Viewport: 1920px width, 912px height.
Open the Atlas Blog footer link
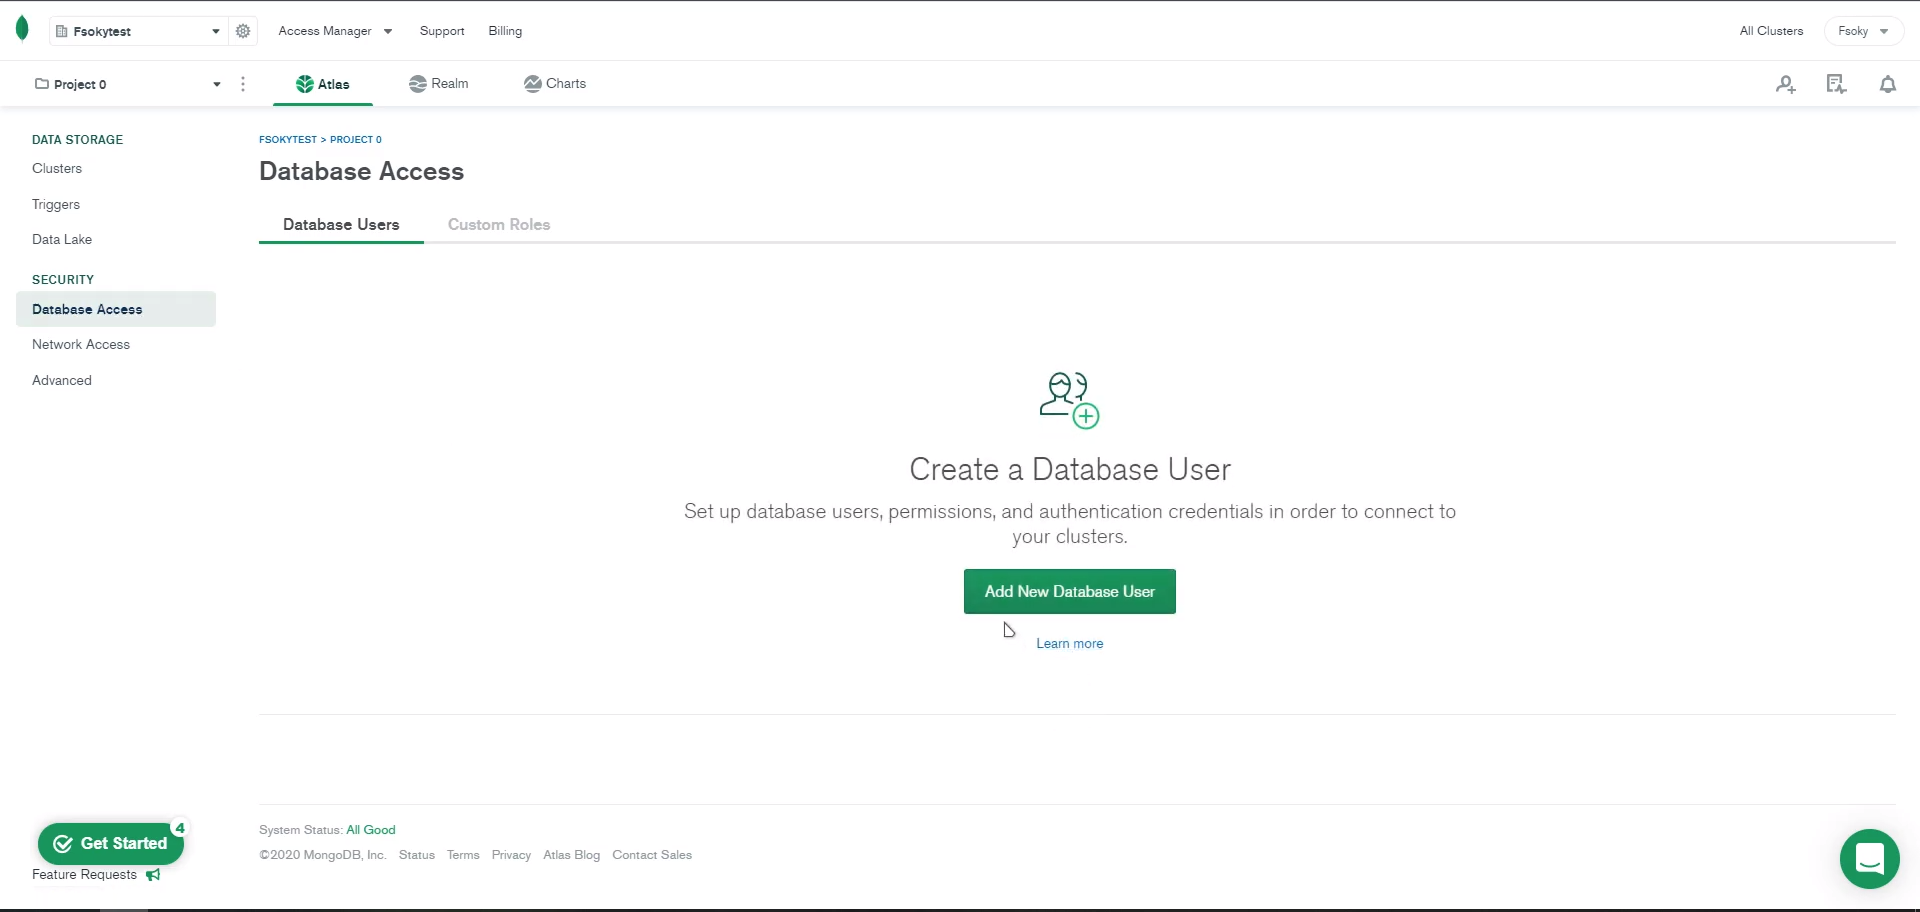click(572, 855)
